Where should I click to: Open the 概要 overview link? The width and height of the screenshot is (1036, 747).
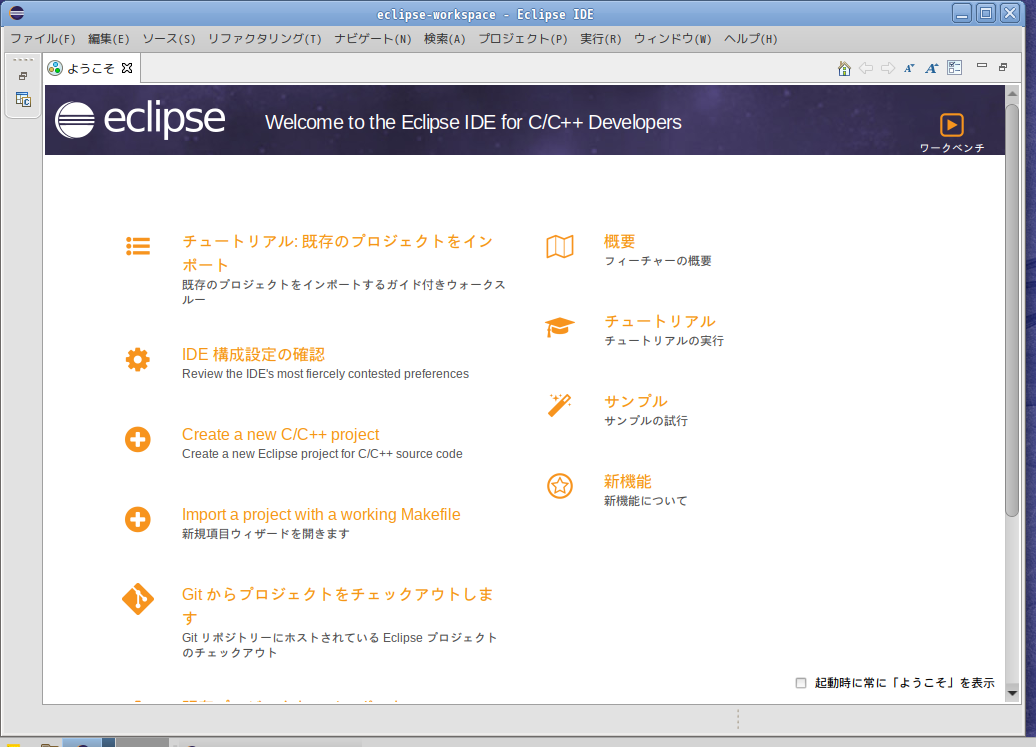[x=620, y=242]
